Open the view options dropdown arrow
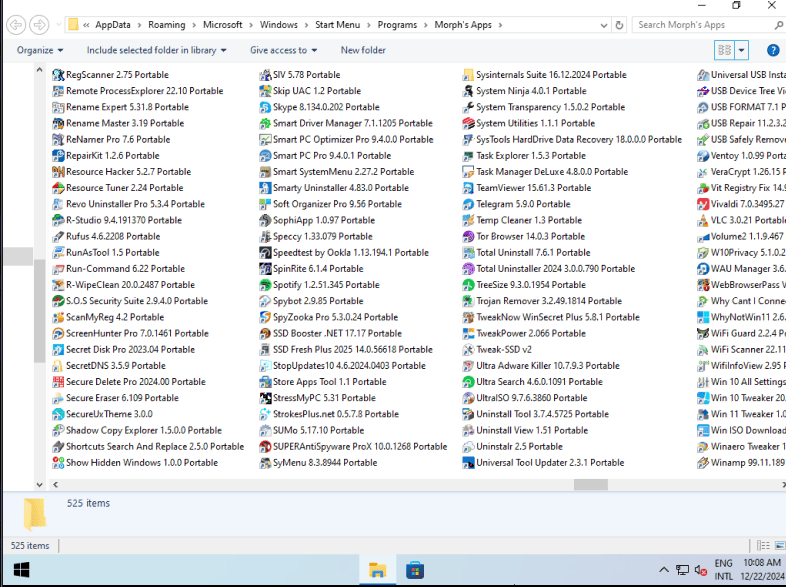 pyautogui.click(x=741, y=50)
